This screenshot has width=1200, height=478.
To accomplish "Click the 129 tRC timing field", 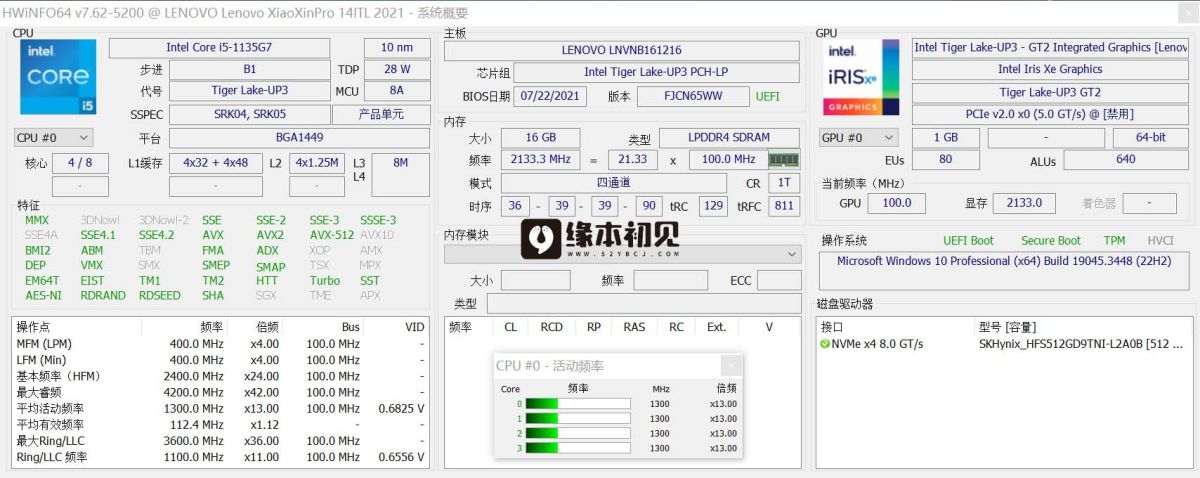I will (712, 206).
